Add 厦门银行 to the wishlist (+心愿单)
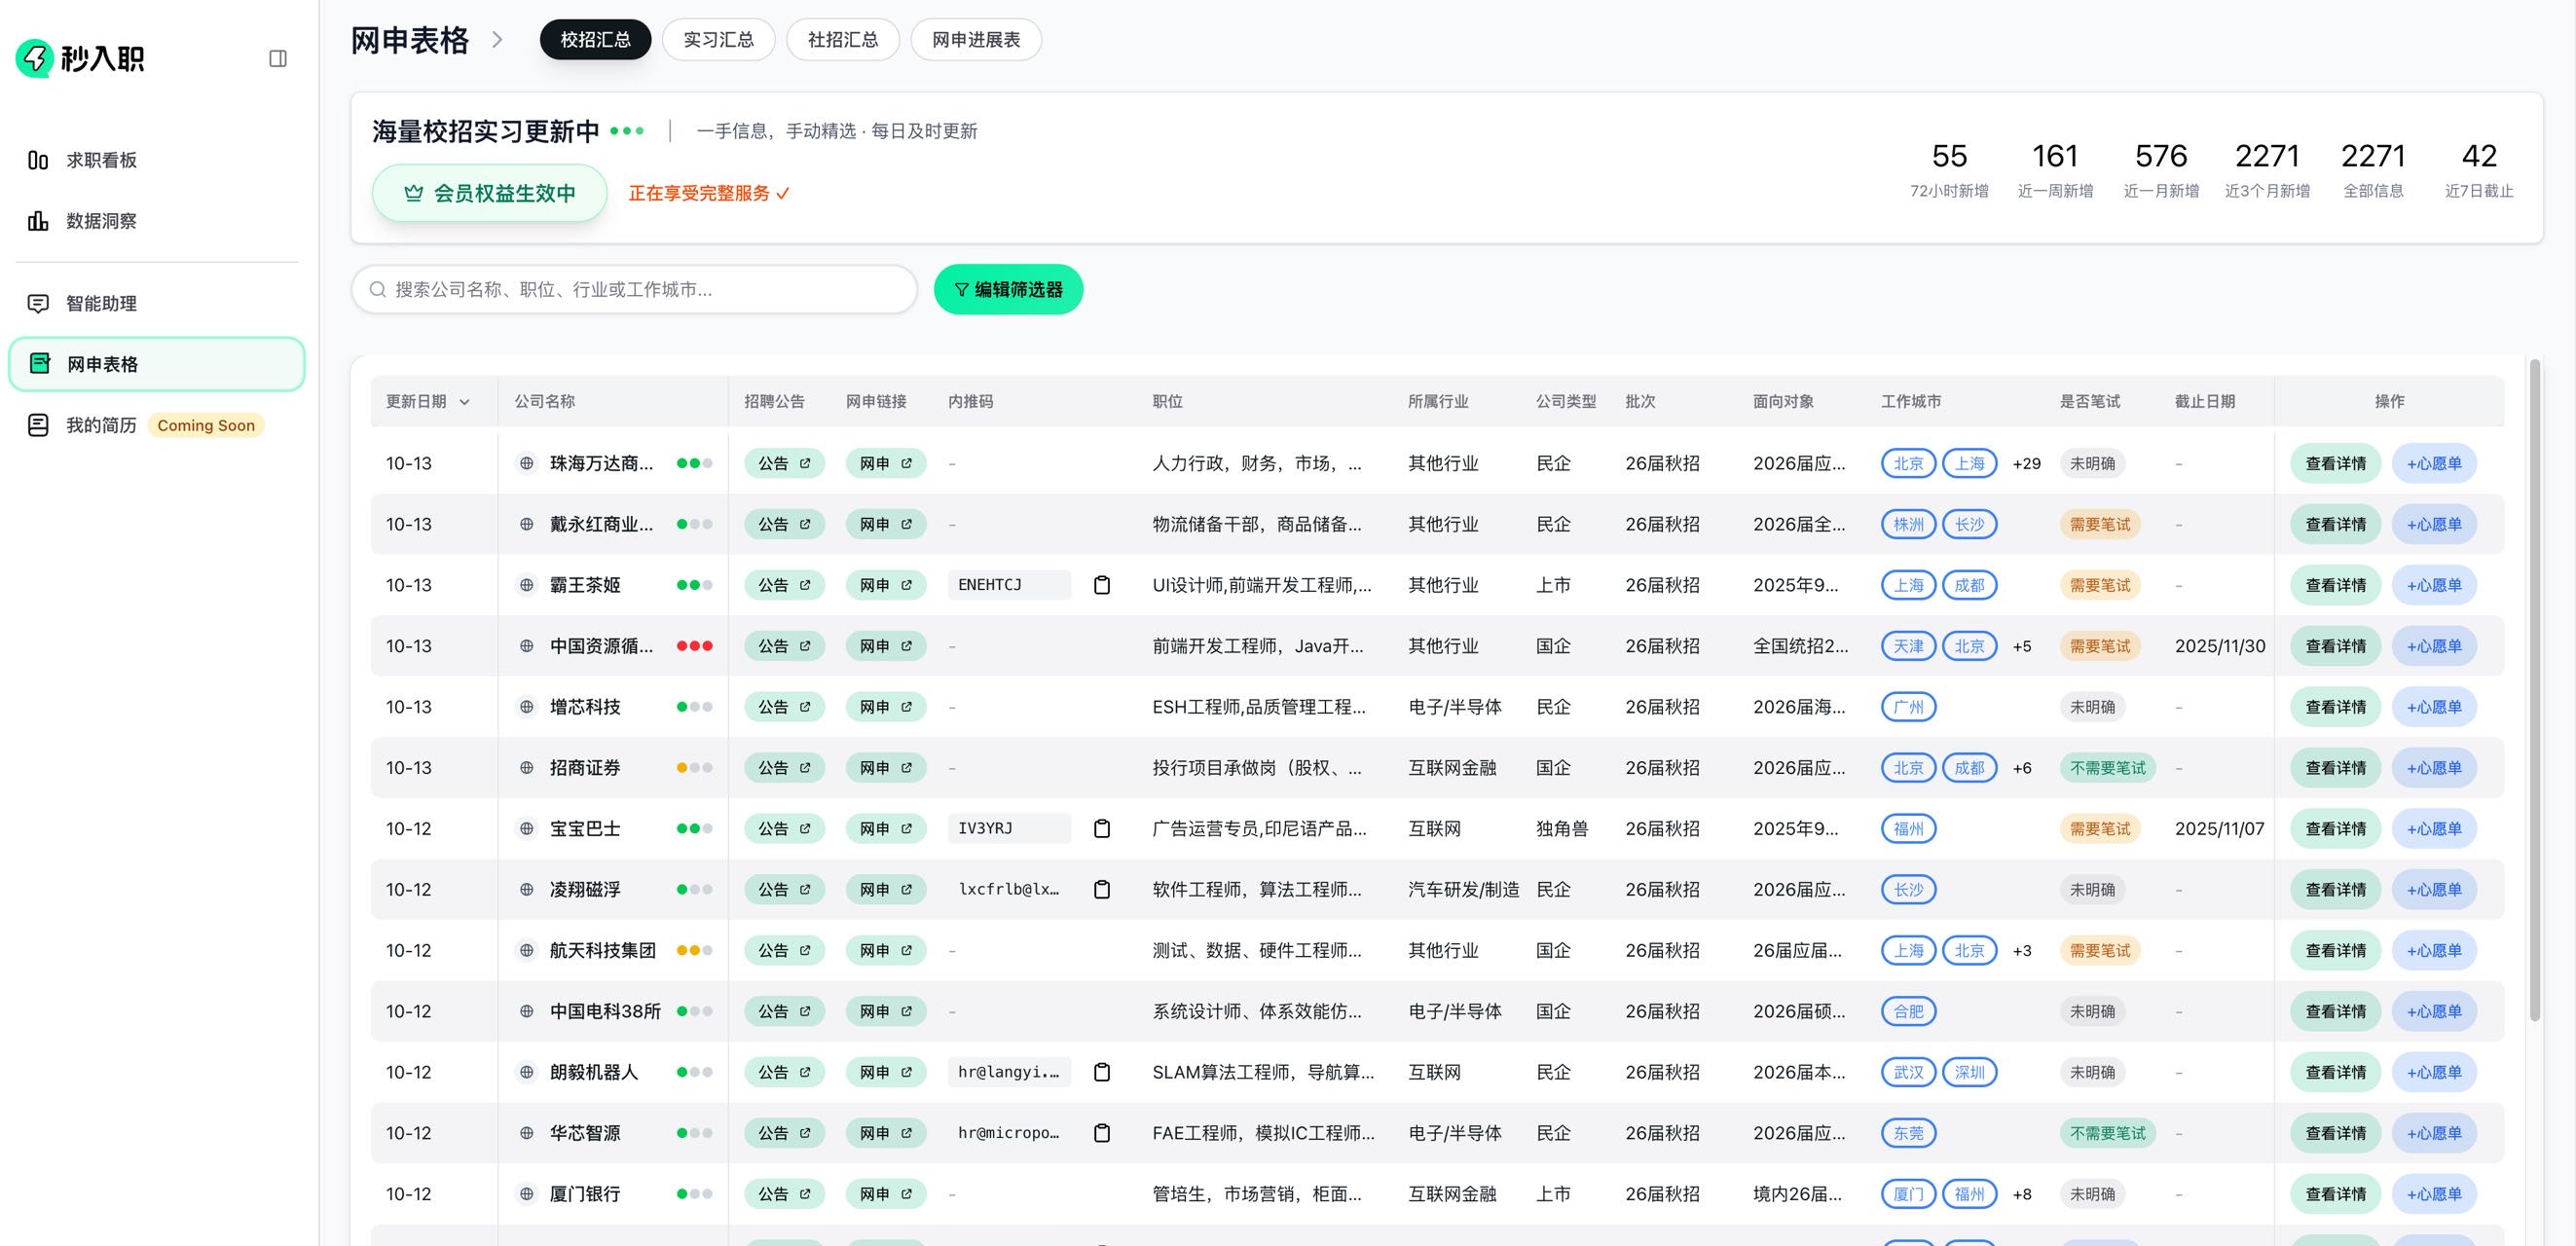The width and height of the screenshot is (2576, 1246). coord(2434,1194)
